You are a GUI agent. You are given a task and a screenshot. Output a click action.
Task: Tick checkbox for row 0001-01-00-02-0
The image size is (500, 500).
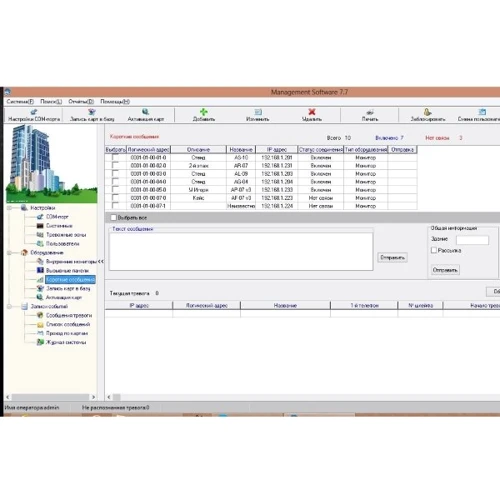click(115, 165)
